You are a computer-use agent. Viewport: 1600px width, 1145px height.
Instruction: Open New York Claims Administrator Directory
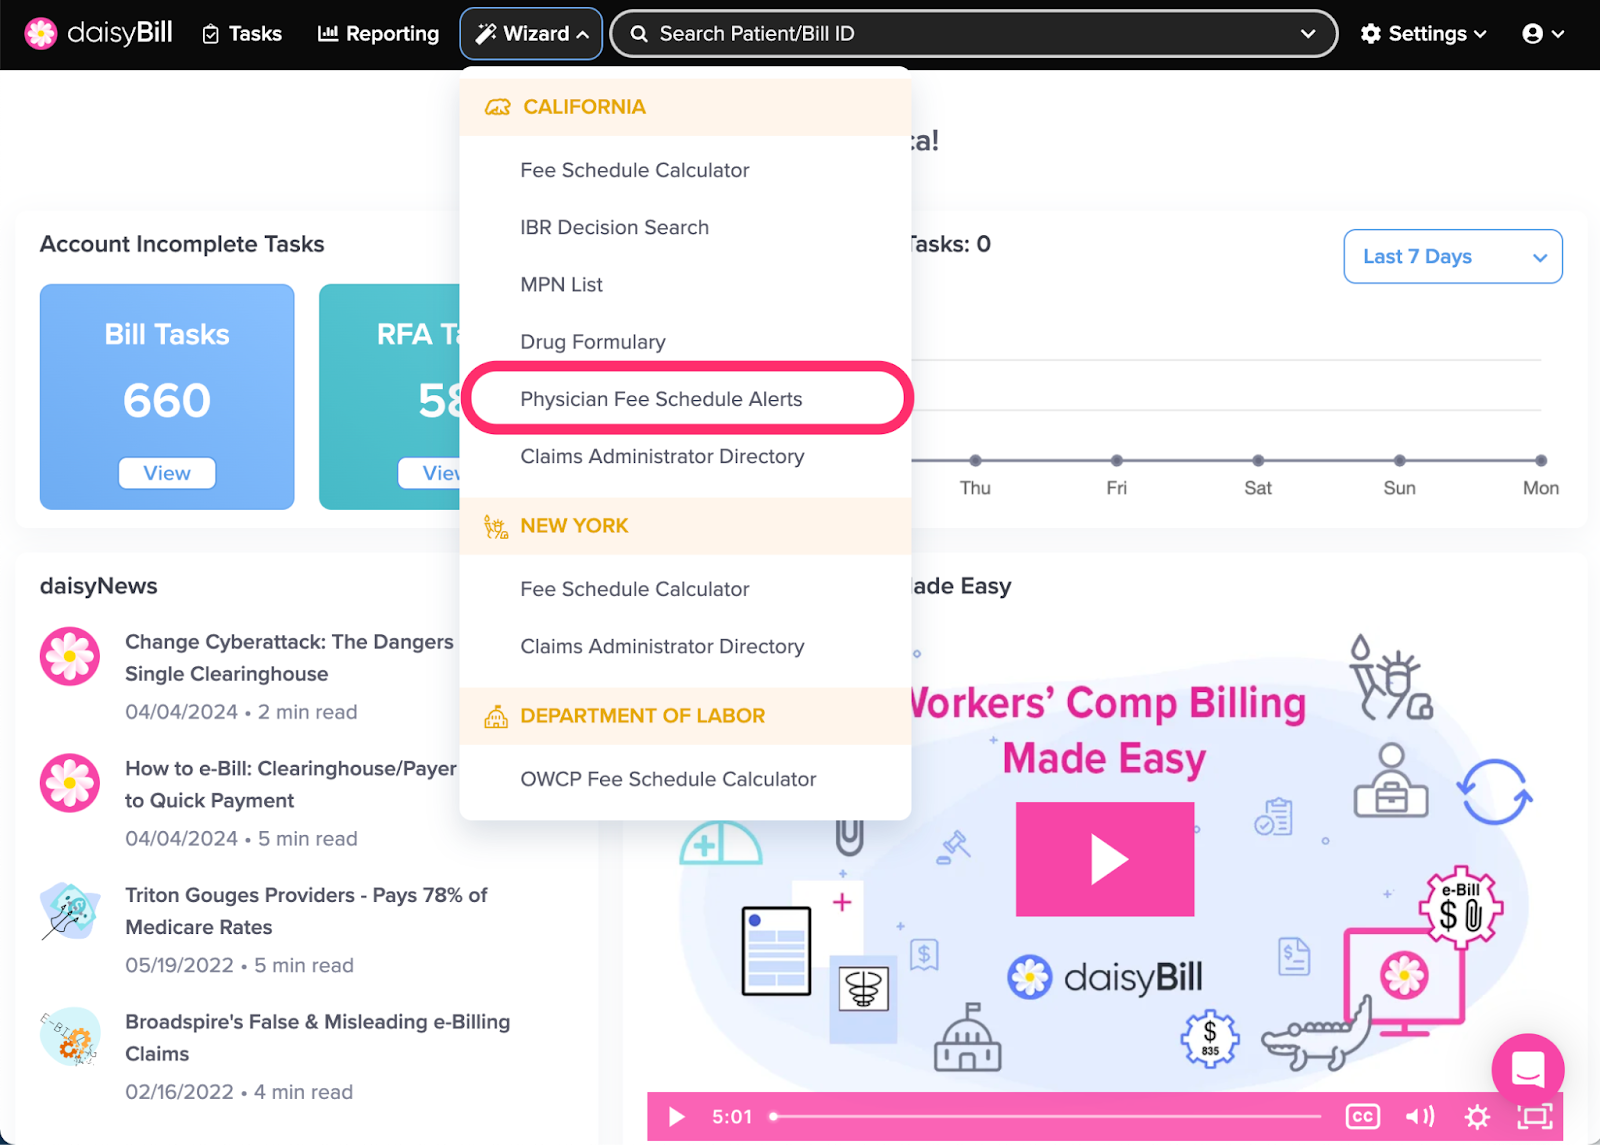tap(662, 646)
